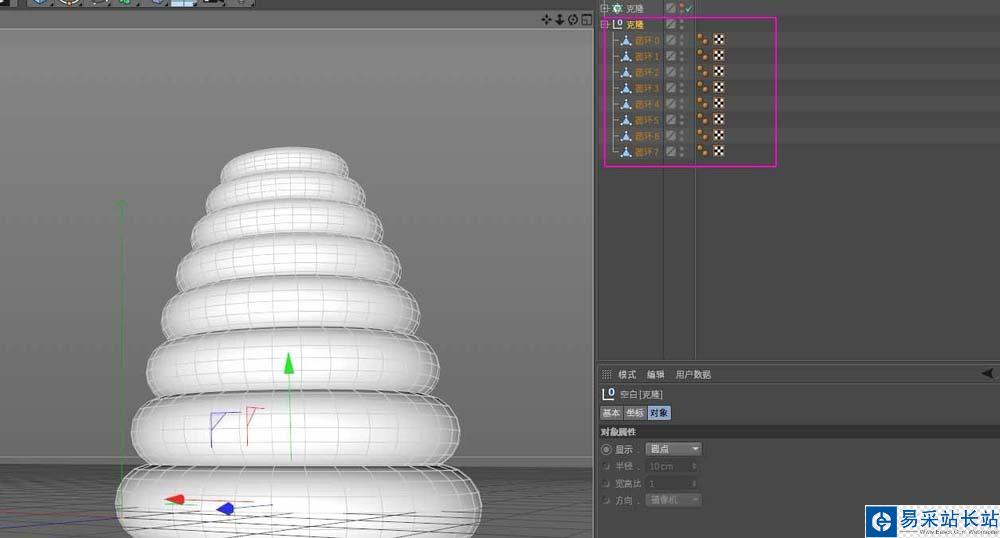The height and width of the screenshot is (538, 1000).
Task: Select the Phong tag on 圆环.1 row
Action: [x=702, y=55]
